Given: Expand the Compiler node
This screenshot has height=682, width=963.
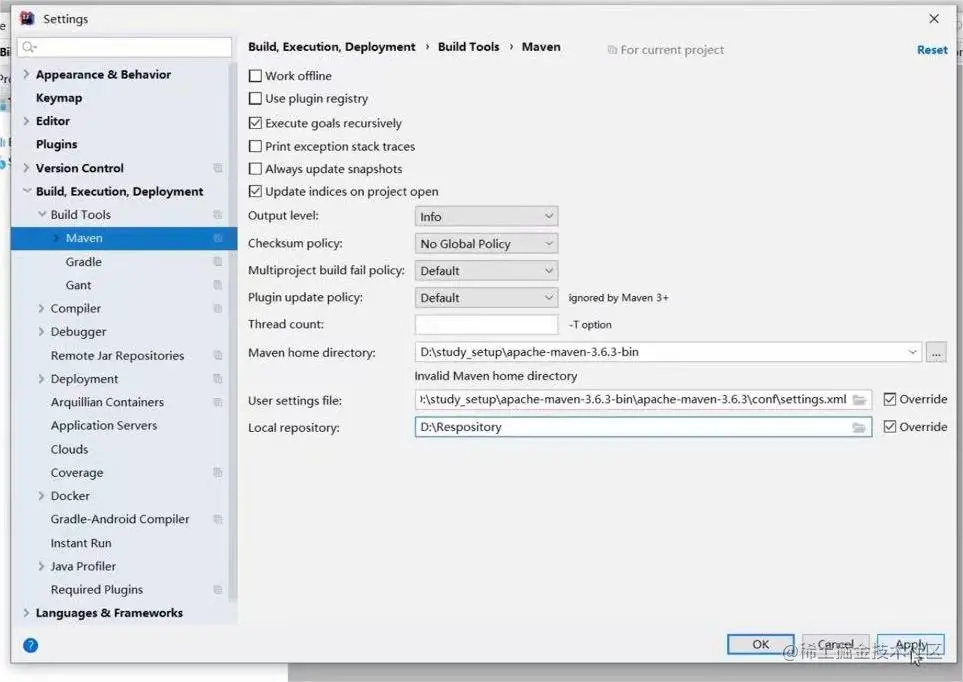Looking at the screenshot, I should click(41, 308).
